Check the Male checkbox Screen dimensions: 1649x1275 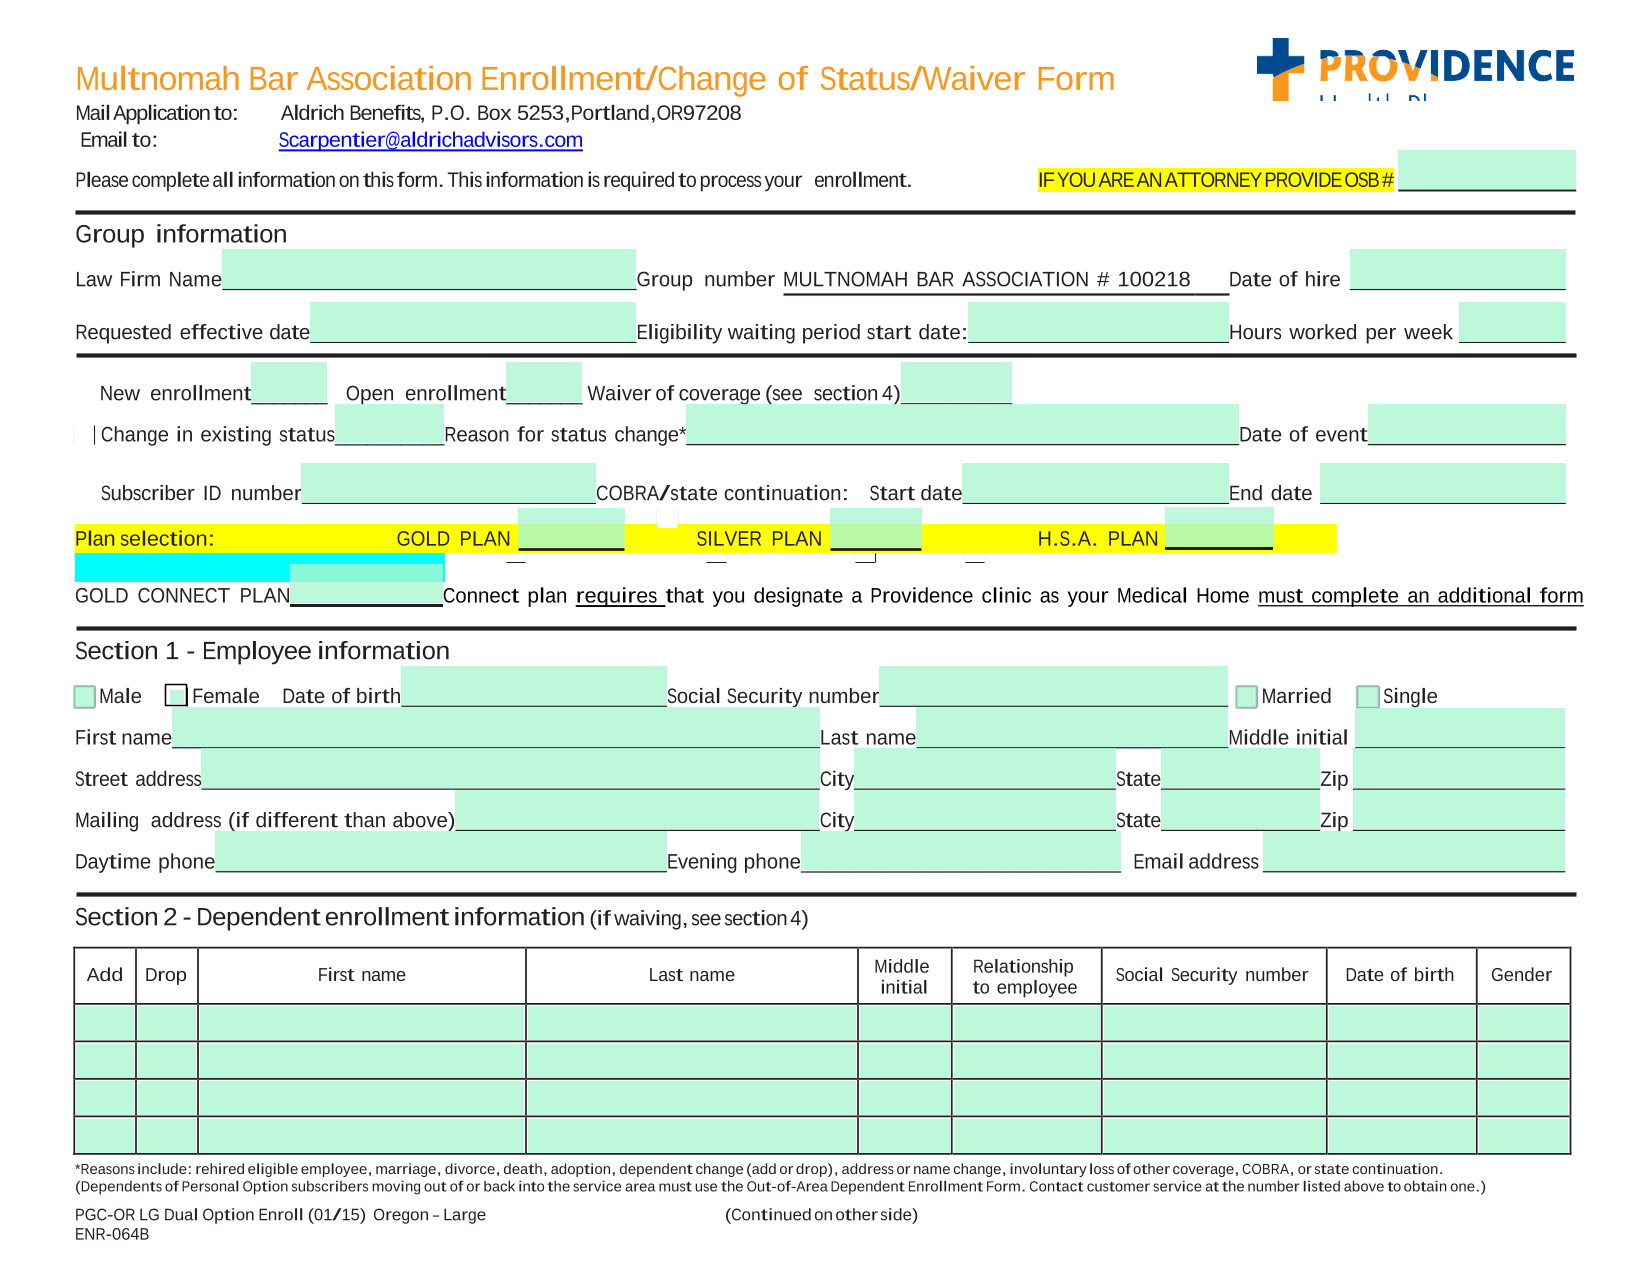tap(85, 696)
